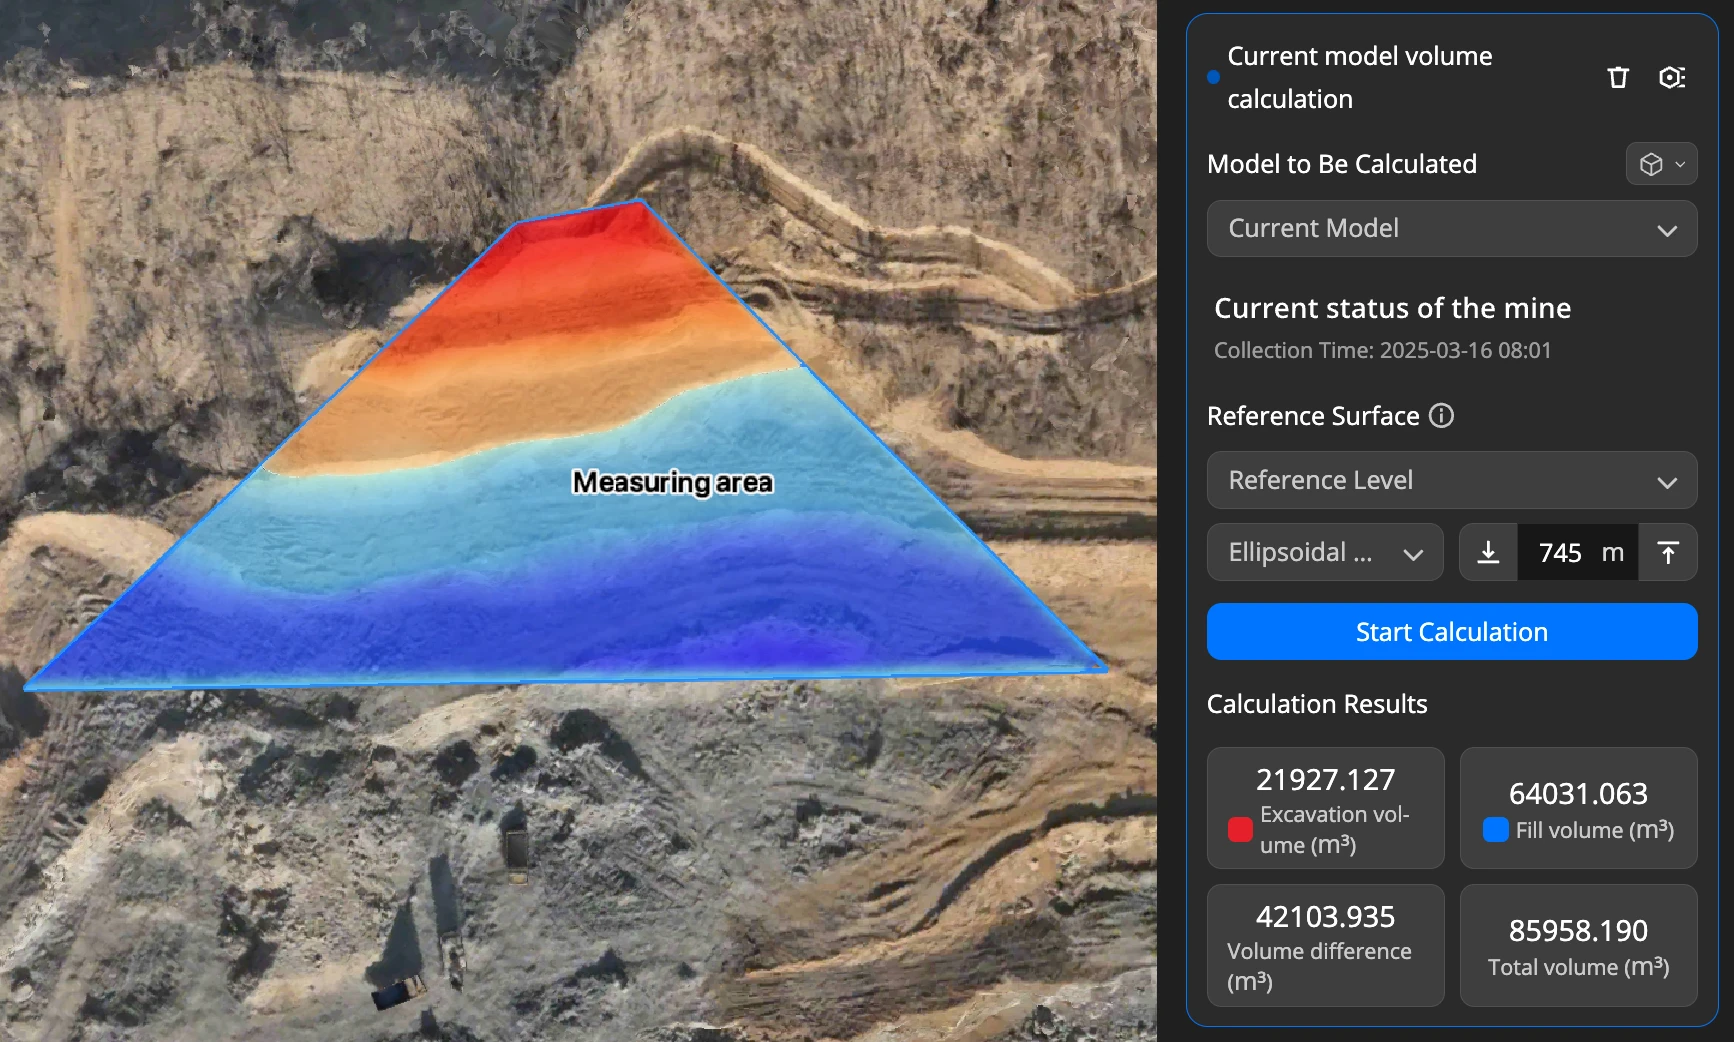
Task: Open the measurement settings target icon
Action: (1672, 77)
